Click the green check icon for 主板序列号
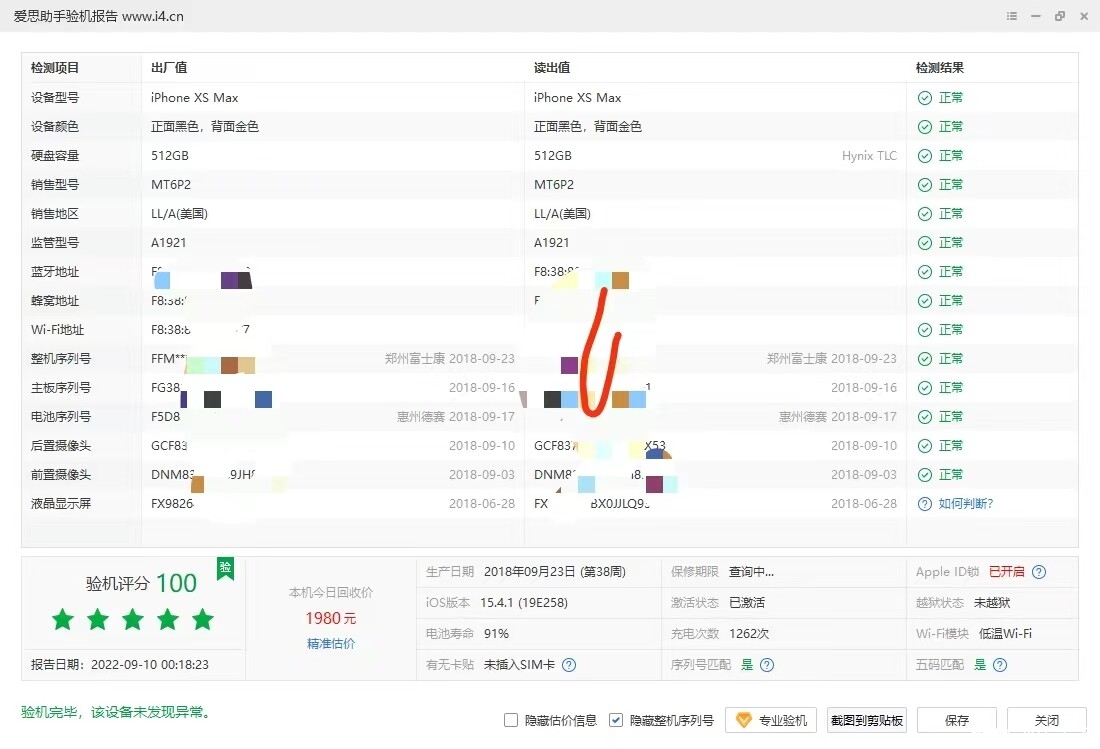 pyautogui.click(x=925, y=388)
